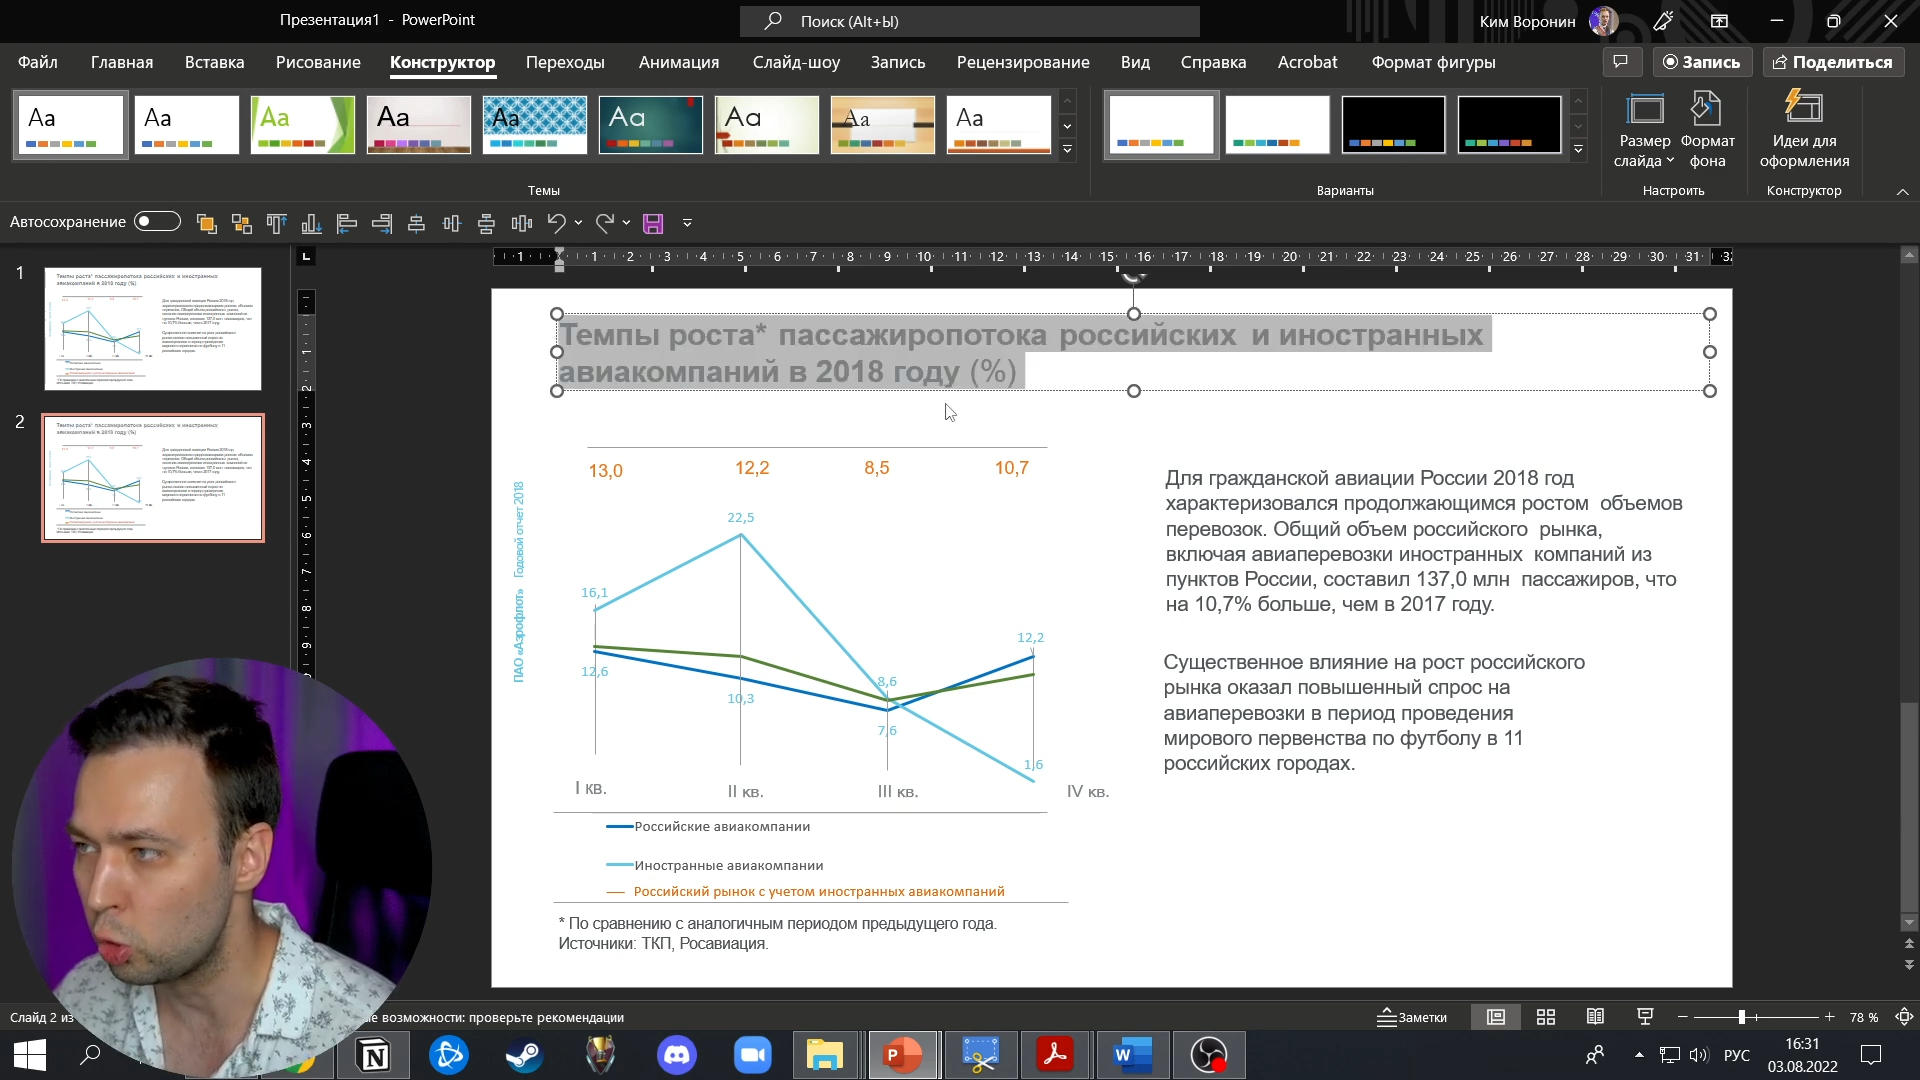
Task: Click the Поделиться button
Action: (1832, 62)
